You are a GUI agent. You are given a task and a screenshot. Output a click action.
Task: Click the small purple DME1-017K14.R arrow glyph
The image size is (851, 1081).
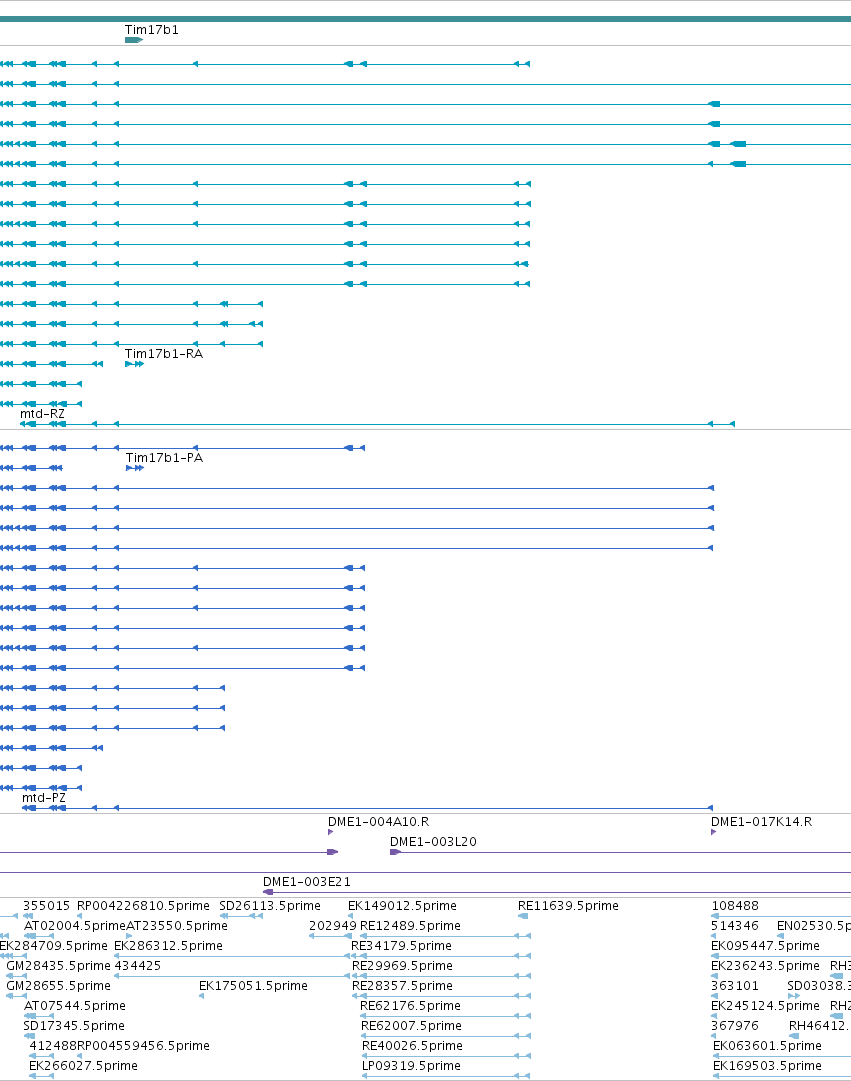(x=713, y=832)
